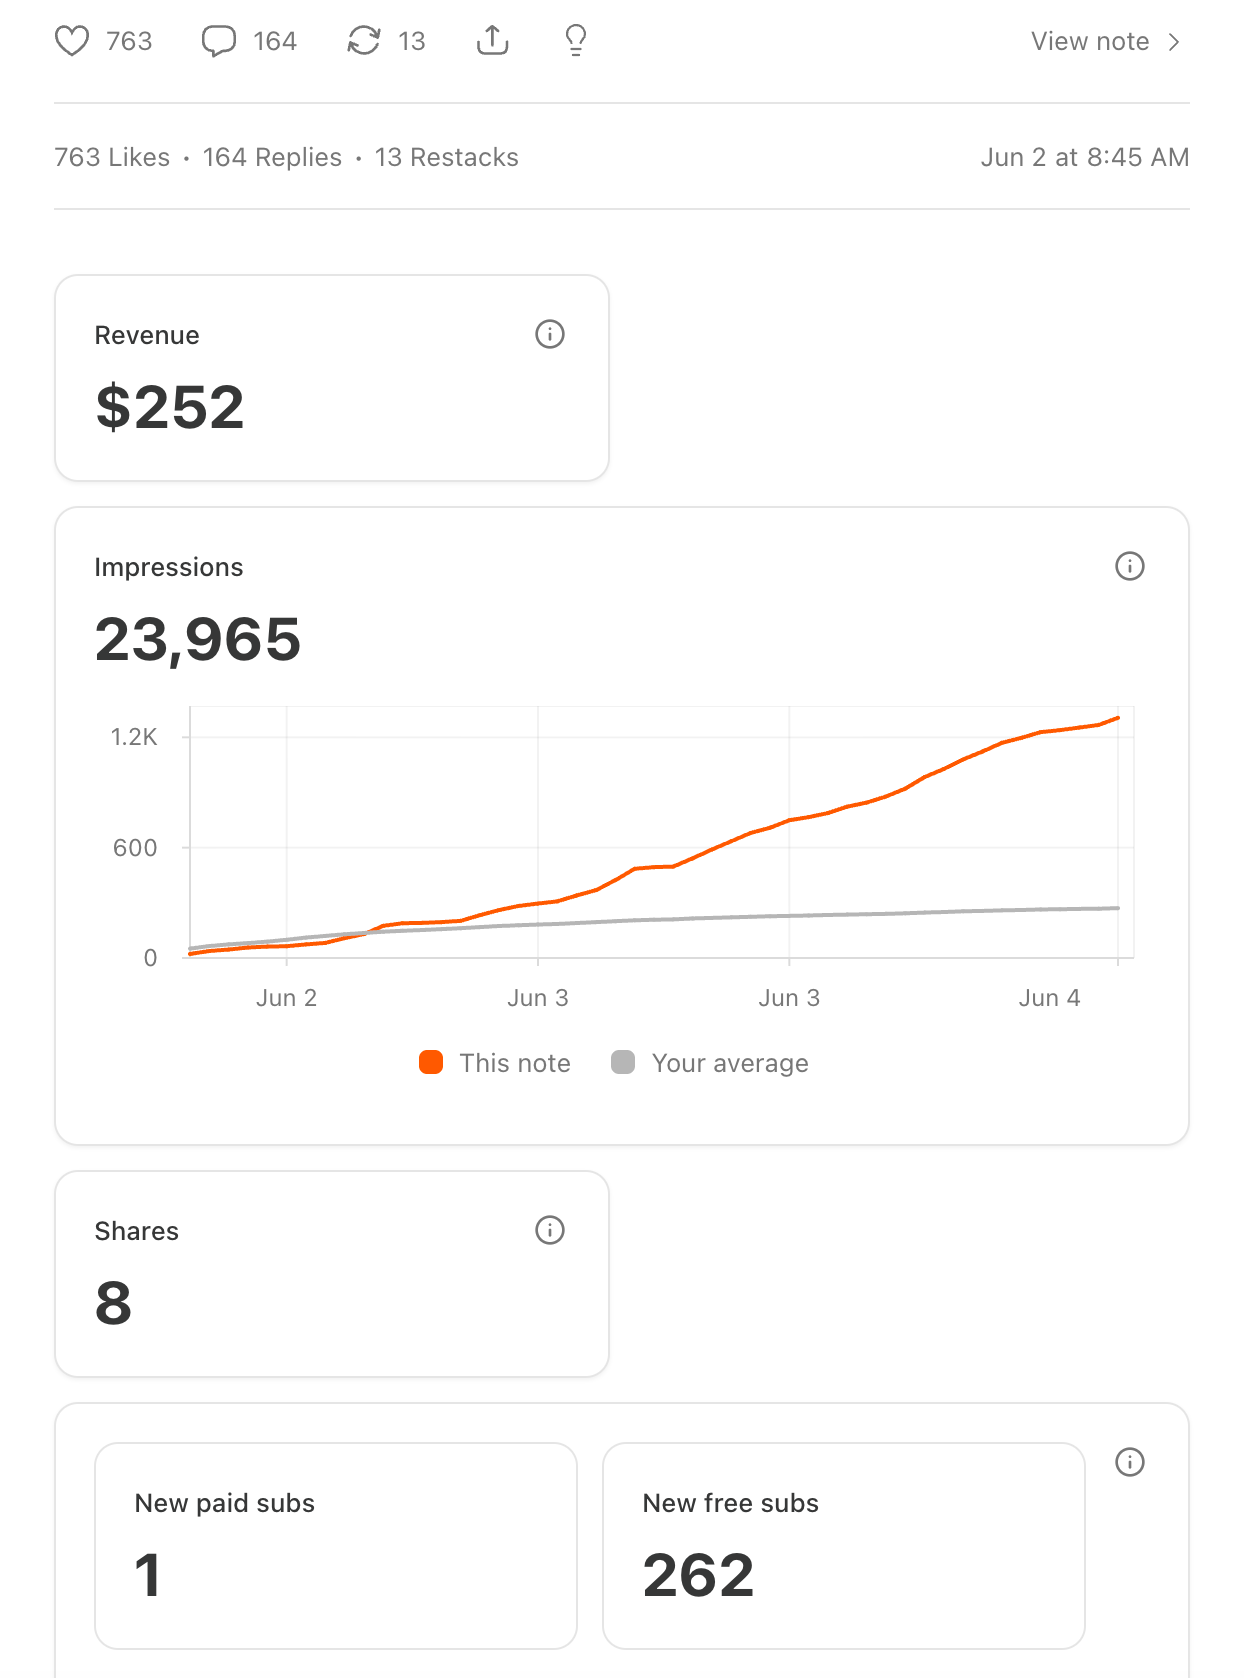Open replies via comment bubble icon
Viewport: 1244px width, 1678px height.
coord(218,41)
